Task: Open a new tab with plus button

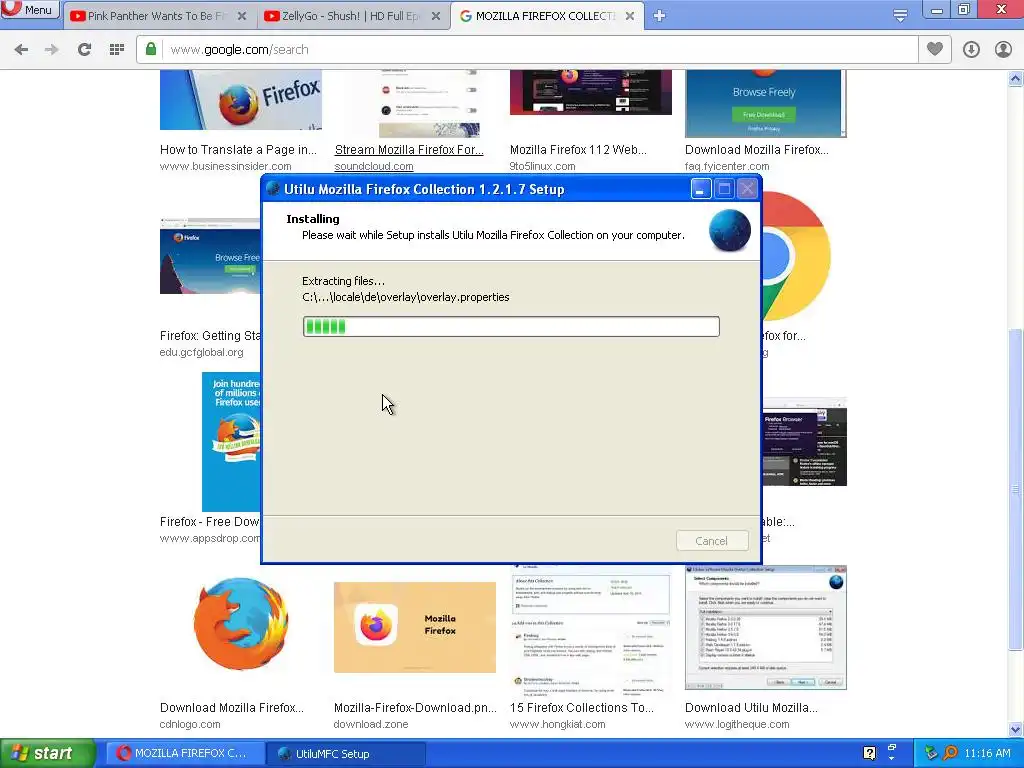Action: pyautogui.click(x=660, y=16)
